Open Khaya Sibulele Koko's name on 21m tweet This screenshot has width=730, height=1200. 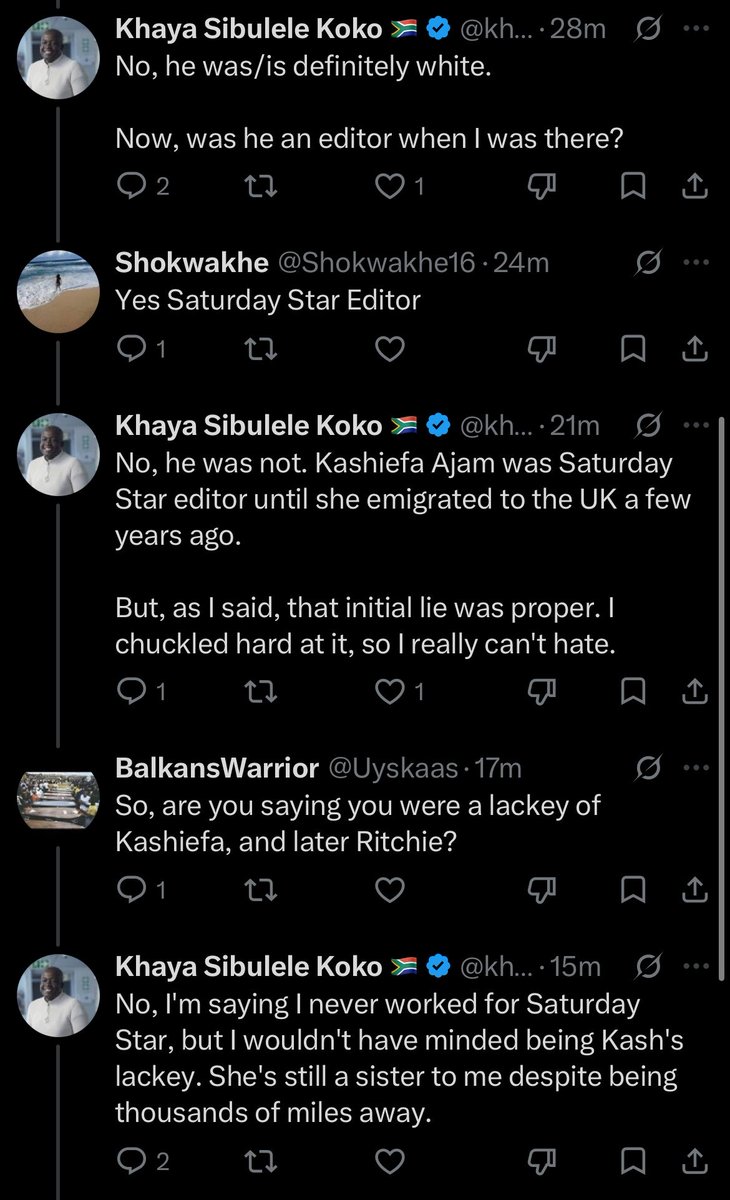(249, 426)
